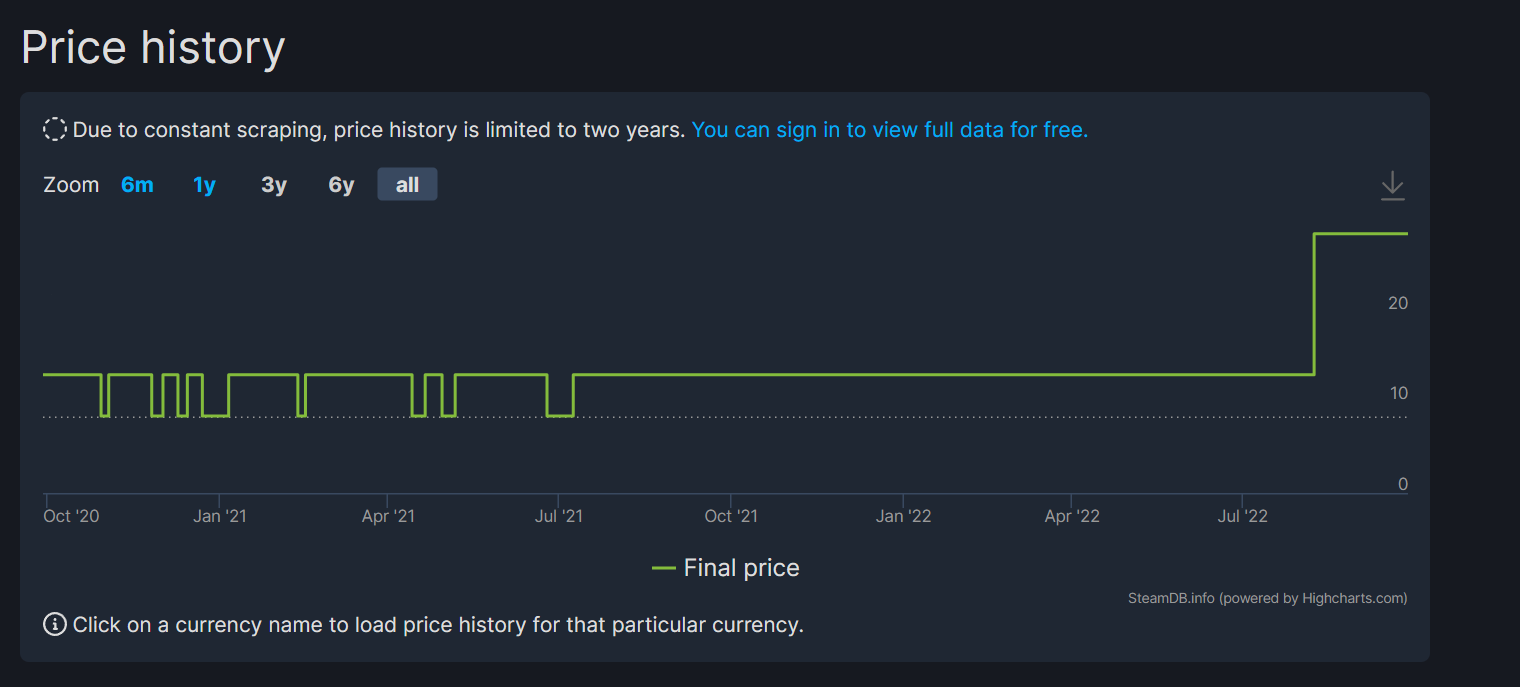Click the 20 value on the y-axis

tap(1398, 303)
